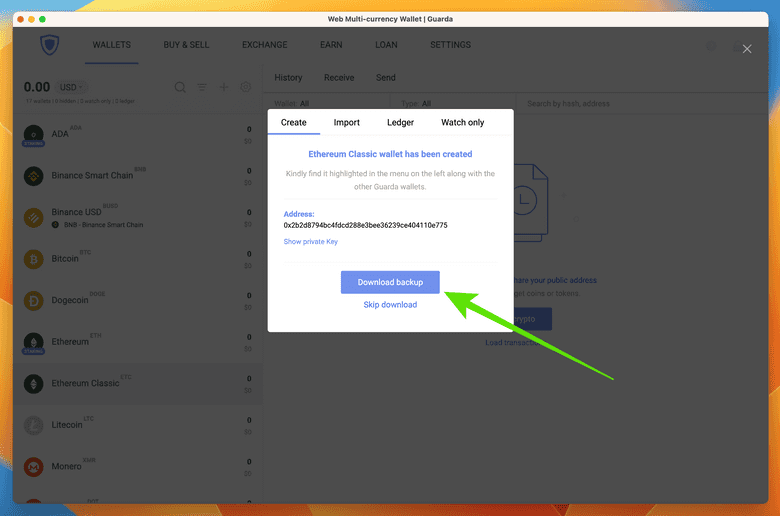780x516 pixels.
Task: Click the Download backup button
Action: pyautogui.click(x=390, y=282)
